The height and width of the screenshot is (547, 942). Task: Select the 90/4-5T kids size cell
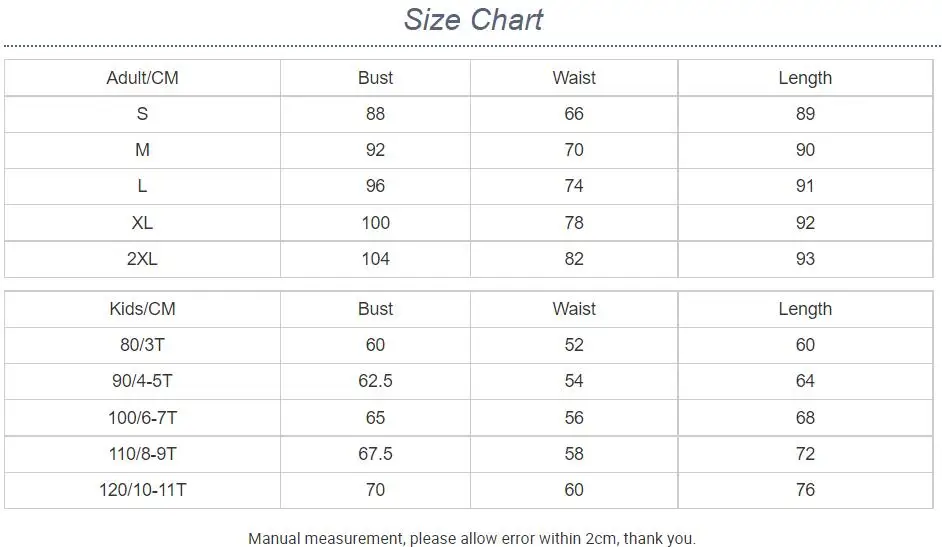tap(142, 381)
